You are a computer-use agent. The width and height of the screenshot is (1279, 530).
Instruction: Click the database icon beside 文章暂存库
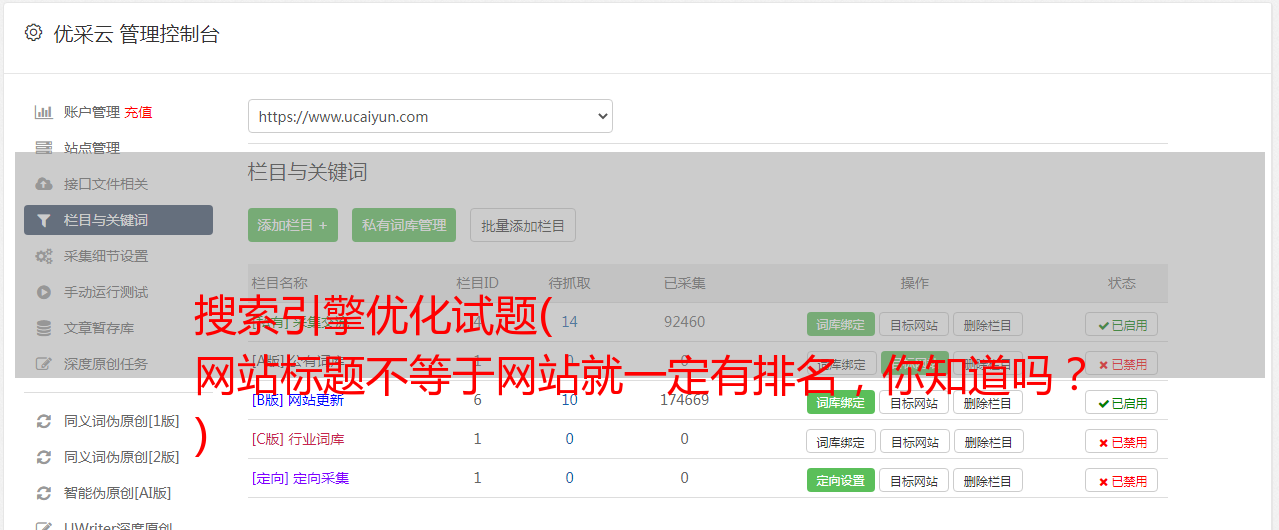tap(43, 328)
